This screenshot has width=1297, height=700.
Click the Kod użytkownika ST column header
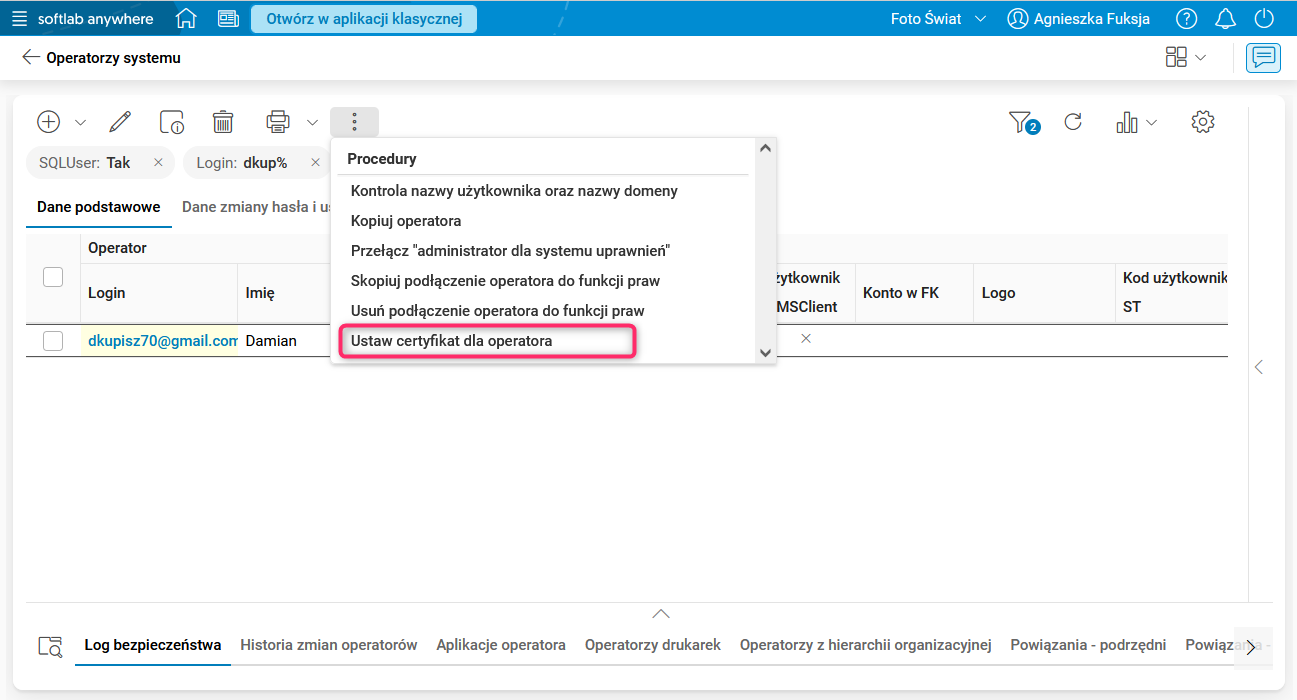[1174, 293]
